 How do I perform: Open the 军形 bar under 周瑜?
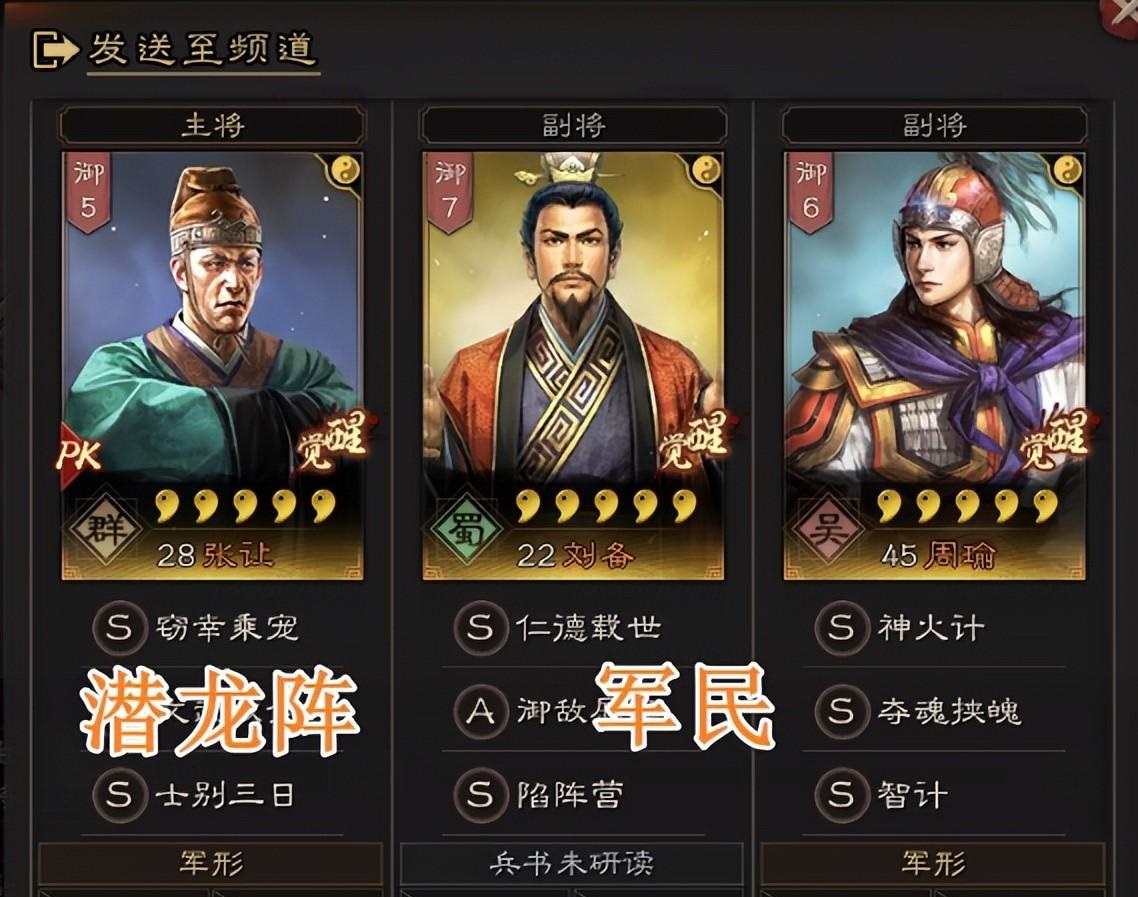point(933,864)
